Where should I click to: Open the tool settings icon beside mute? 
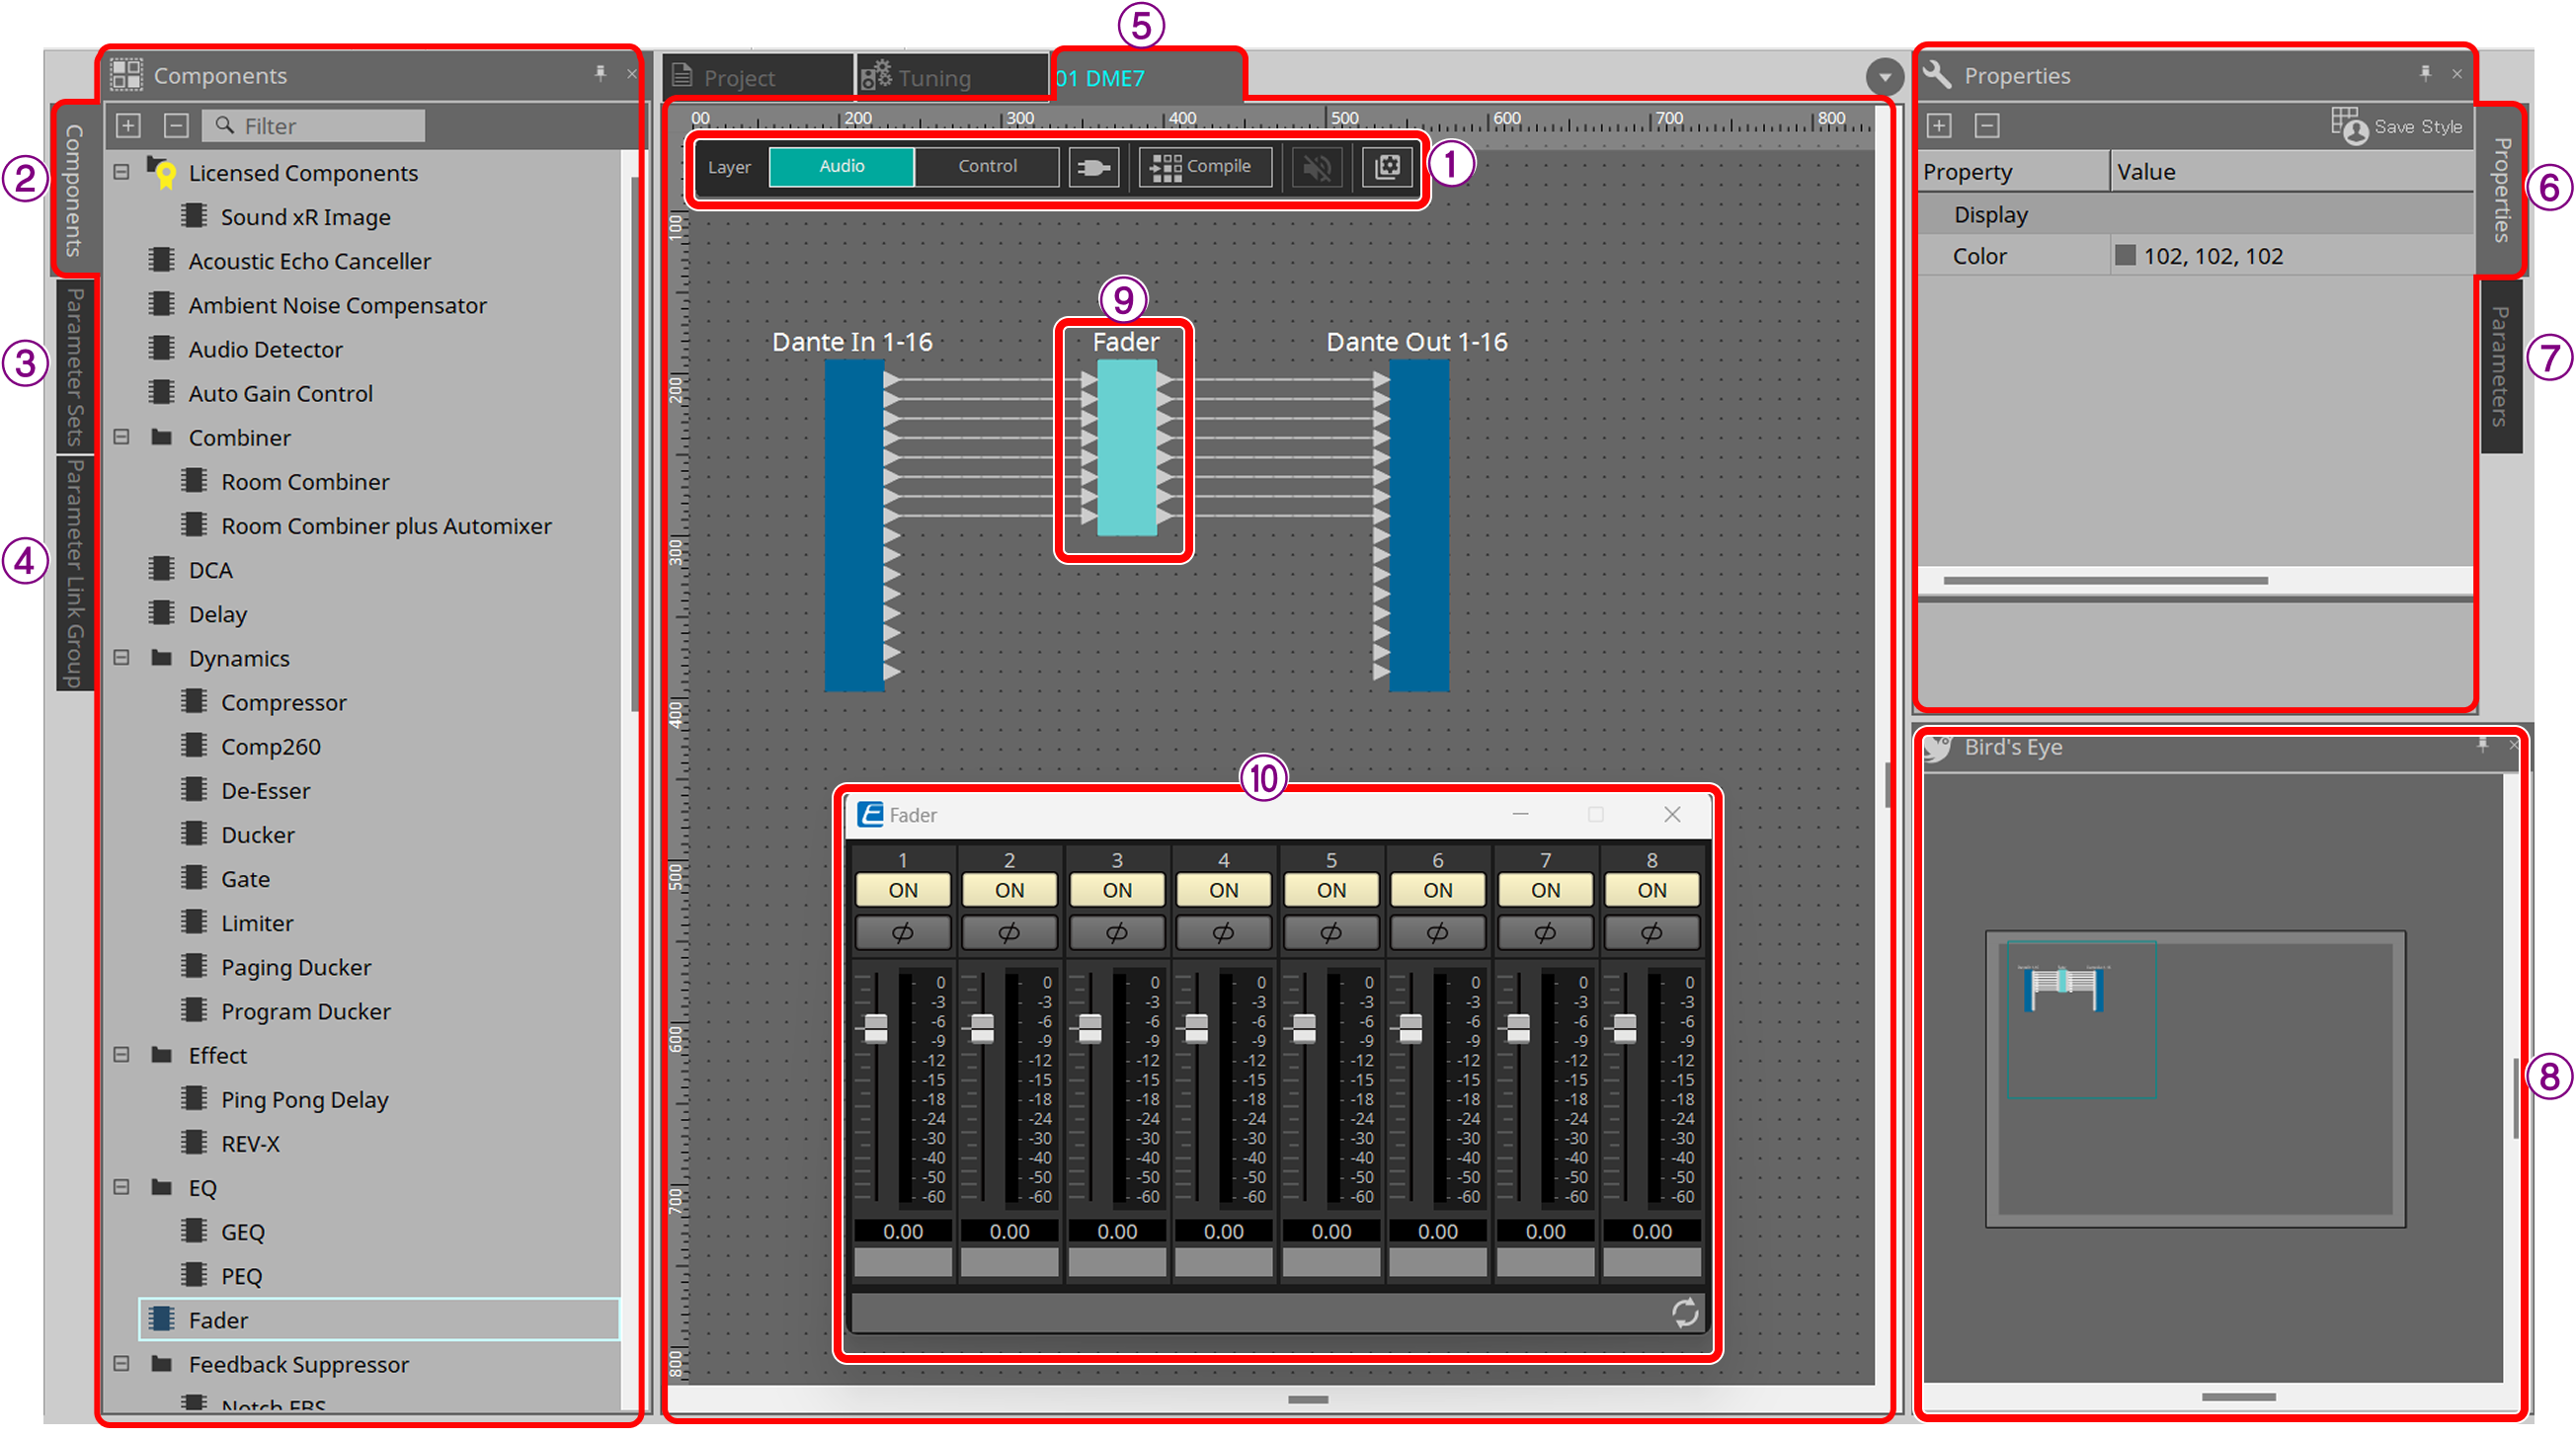[1387, 167]
